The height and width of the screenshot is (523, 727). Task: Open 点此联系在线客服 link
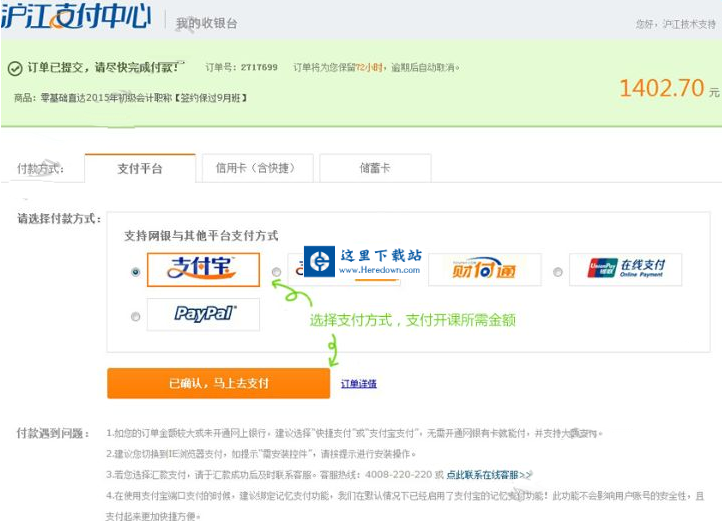pos(488,474)
